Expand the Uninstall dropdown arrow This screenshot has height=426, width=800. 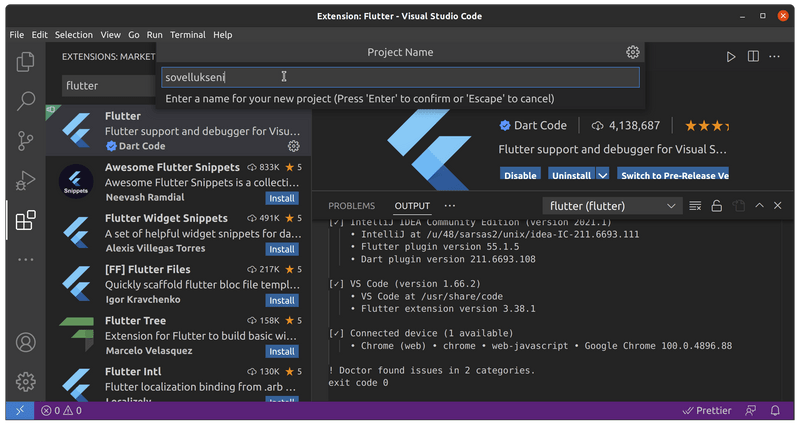(602, 175)
